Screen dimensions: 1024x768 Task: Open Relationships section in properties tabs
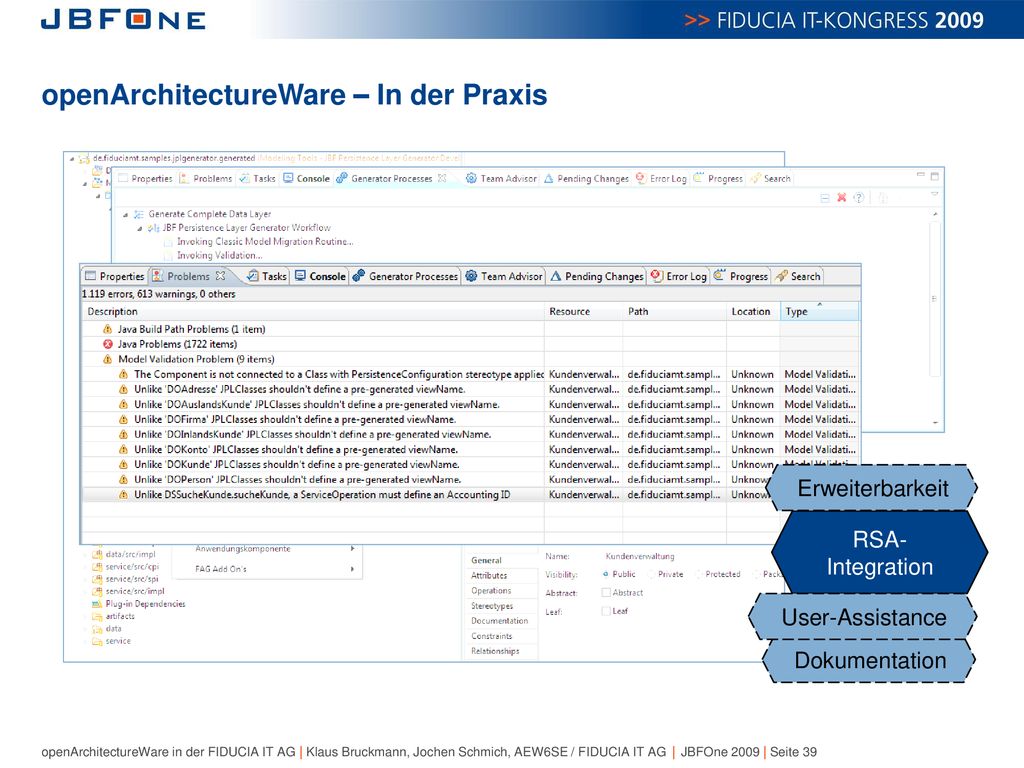[x=495, y=651]
